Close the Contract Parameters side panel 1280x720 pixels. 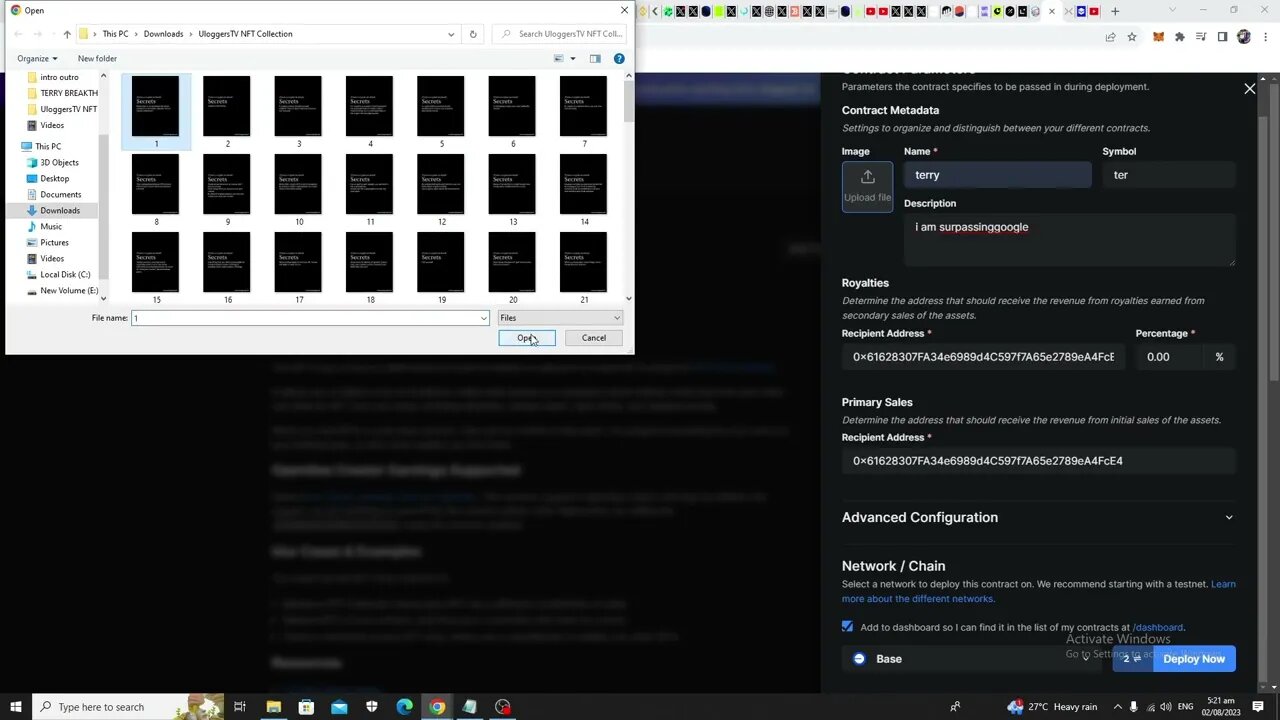pyautogui.click(x=1249, y=89)
